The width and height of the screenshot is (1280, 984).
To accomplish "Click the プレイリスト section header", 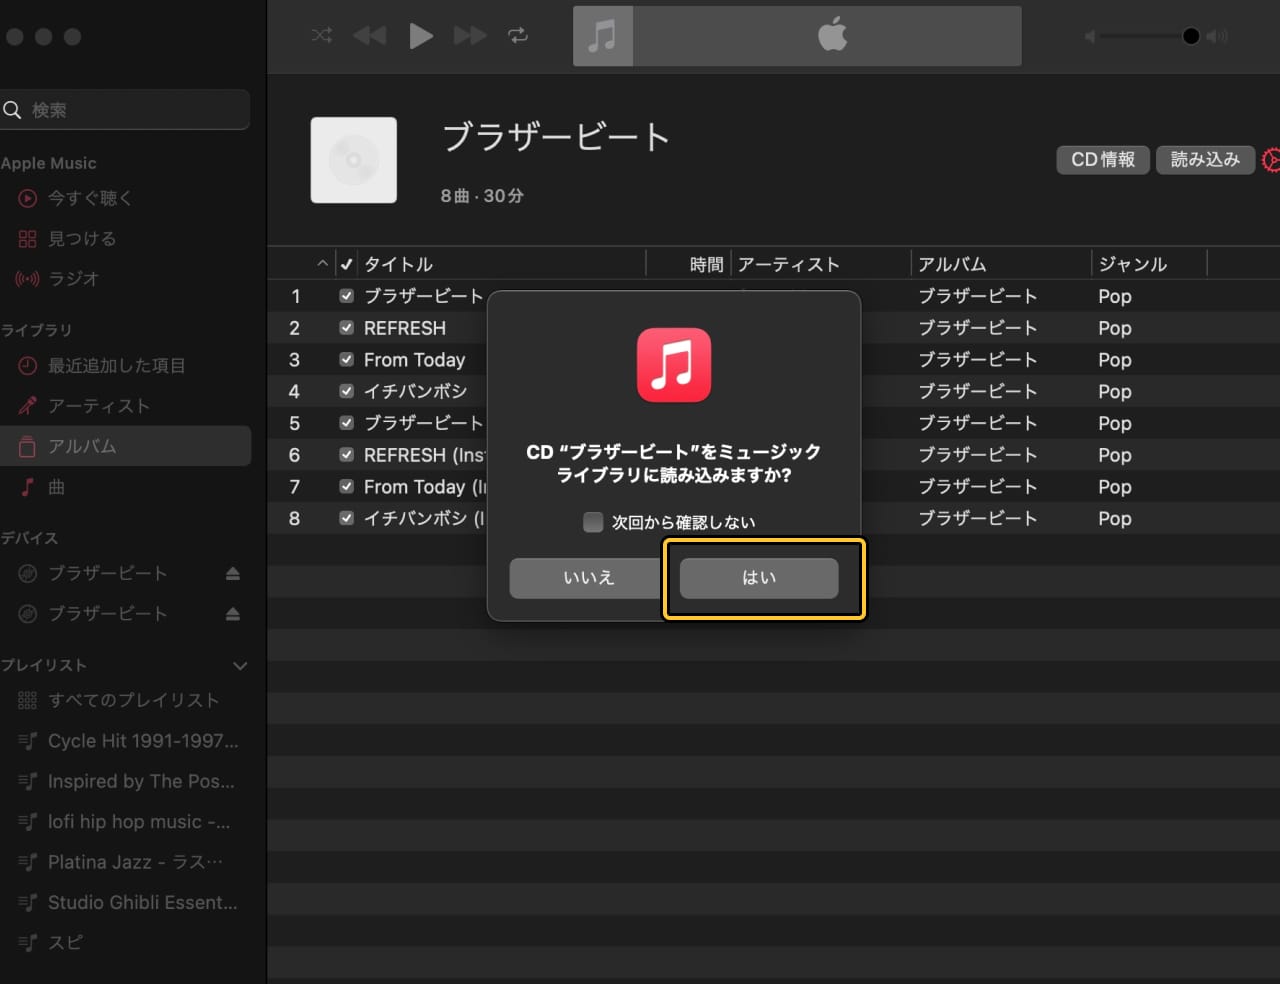I will click(44, 665).
